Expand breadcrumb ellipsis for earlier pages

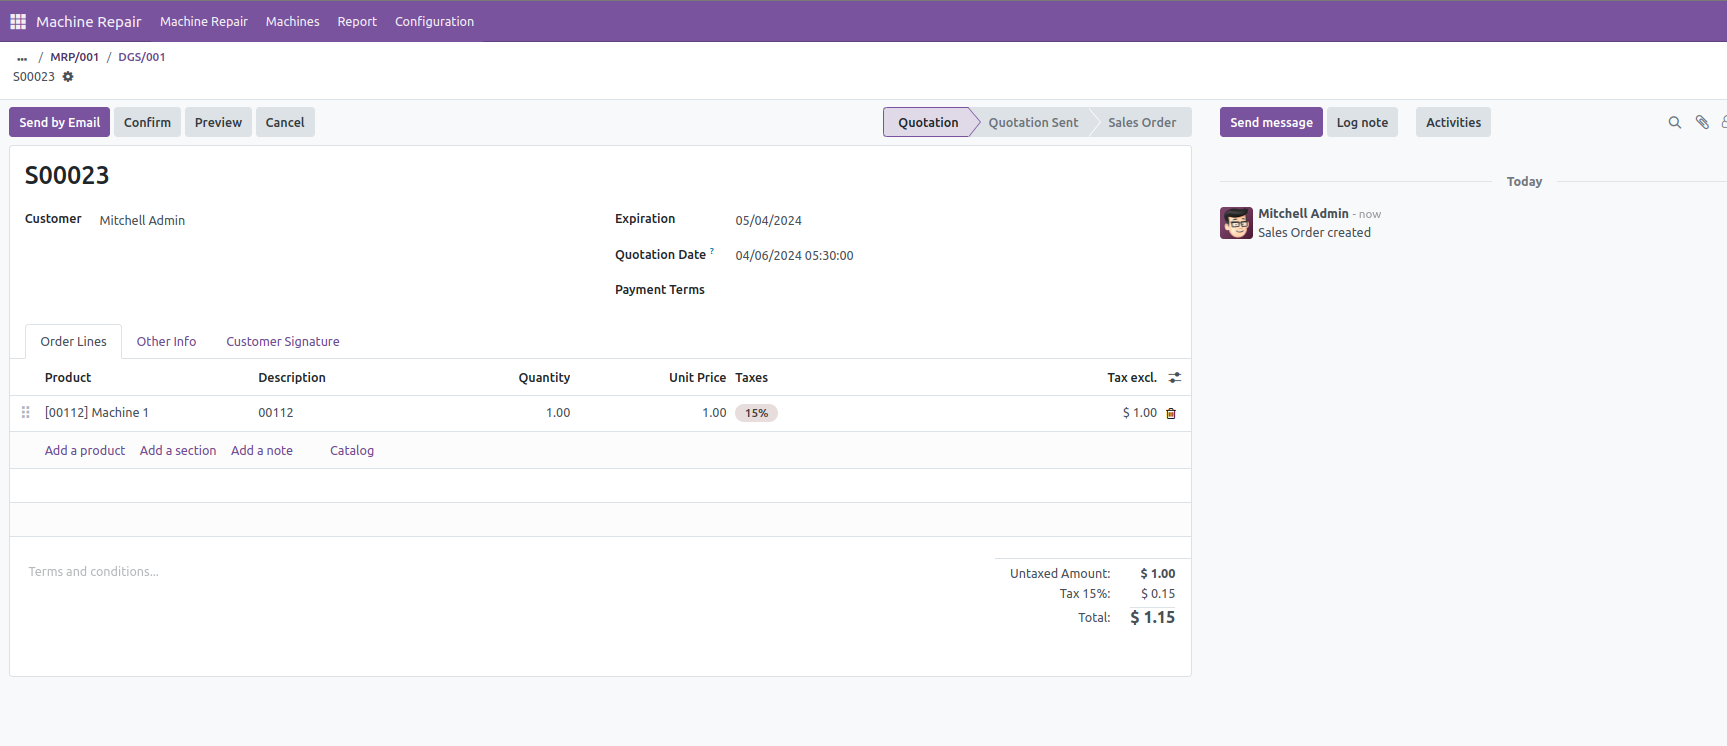coord(22,58)
